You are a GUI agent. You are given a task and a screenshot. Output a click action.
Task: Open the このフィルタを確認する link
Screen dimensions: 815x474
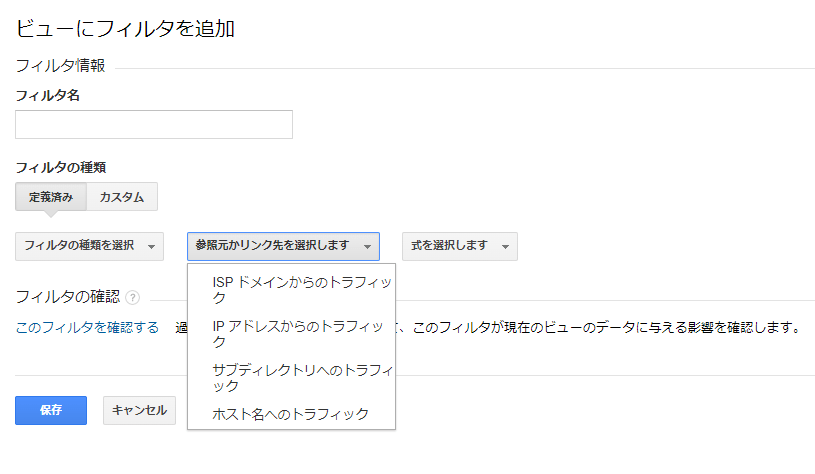tap(87, 327)
